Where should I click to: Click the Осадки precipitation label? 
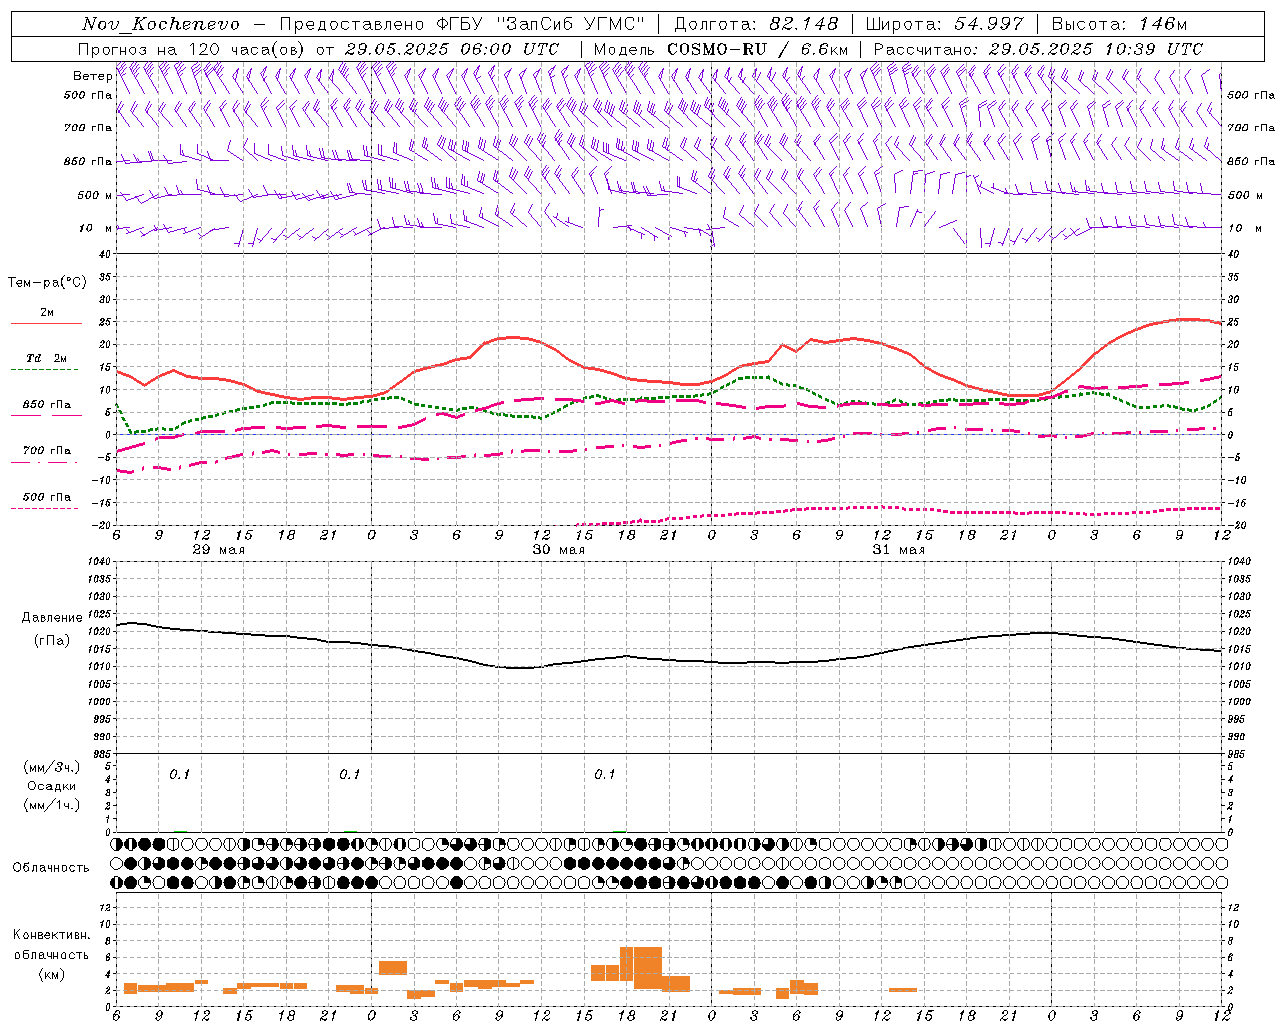[52, 786]
